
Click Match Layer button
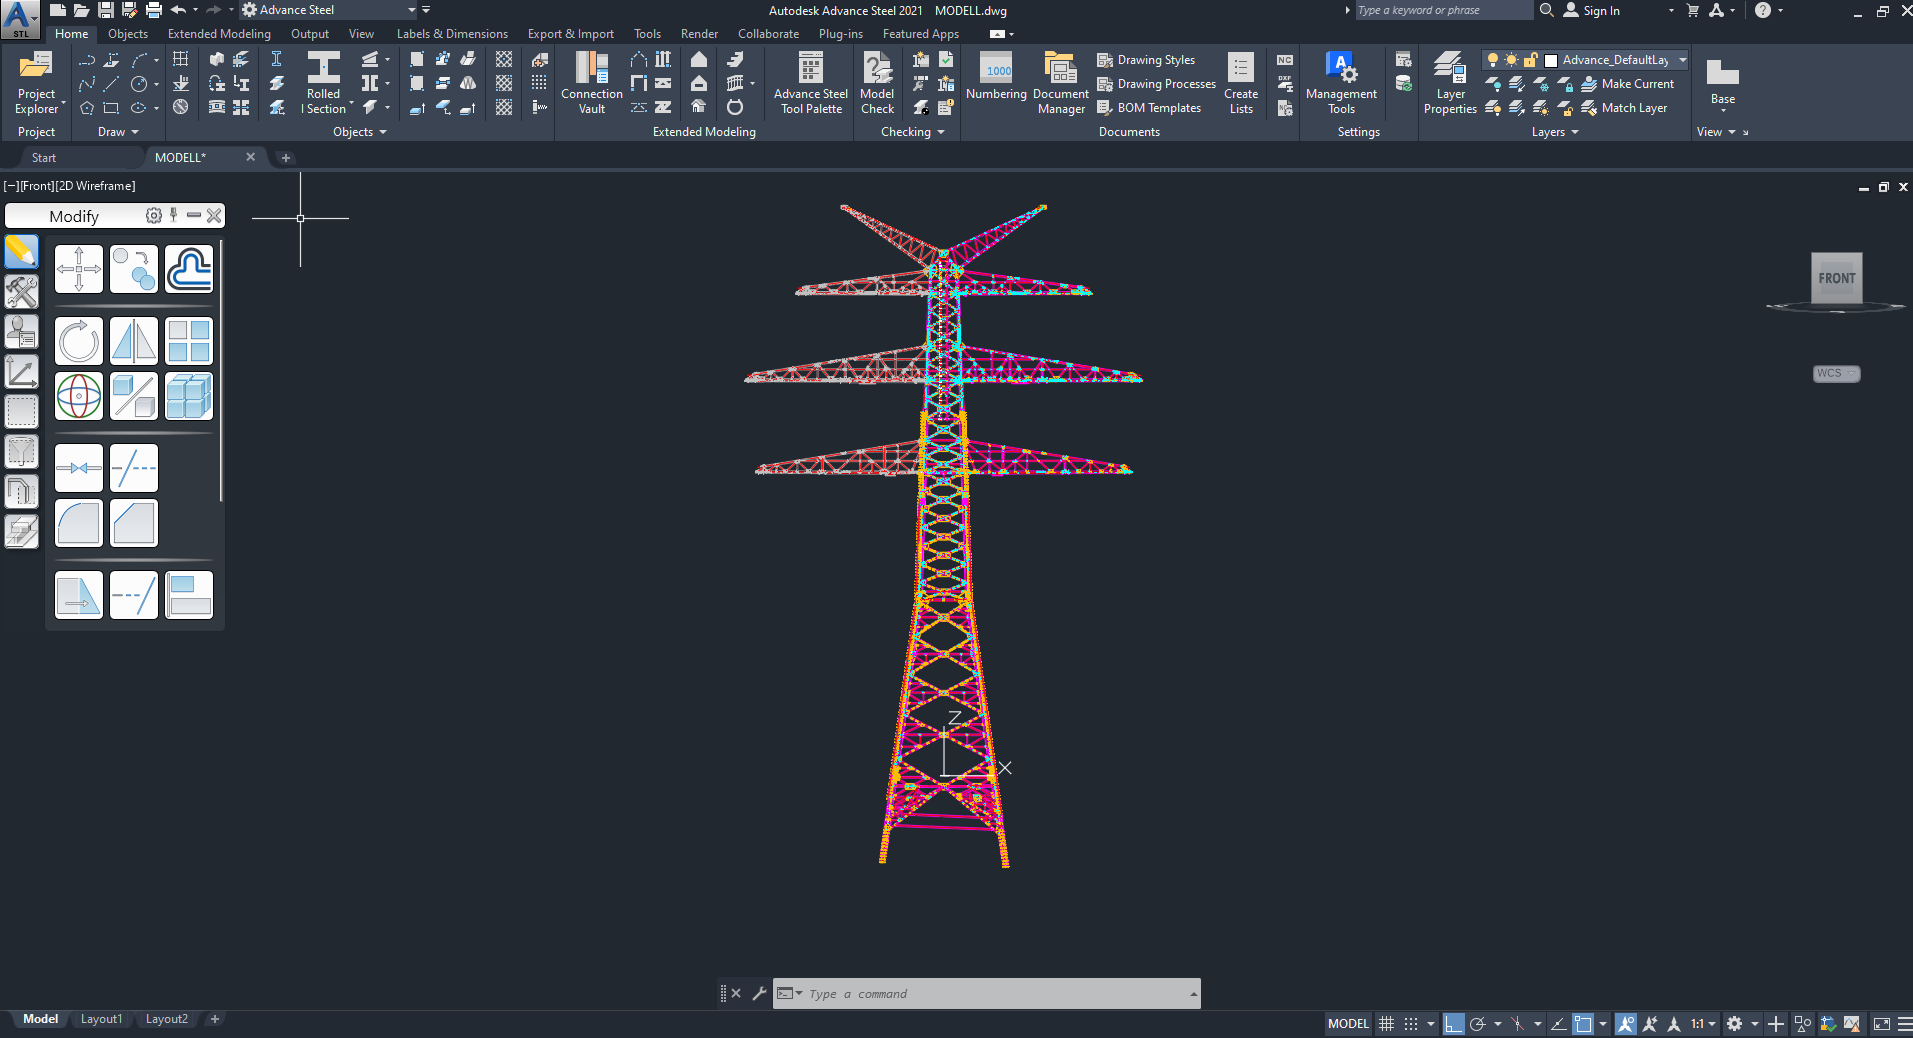point(1624,108)
